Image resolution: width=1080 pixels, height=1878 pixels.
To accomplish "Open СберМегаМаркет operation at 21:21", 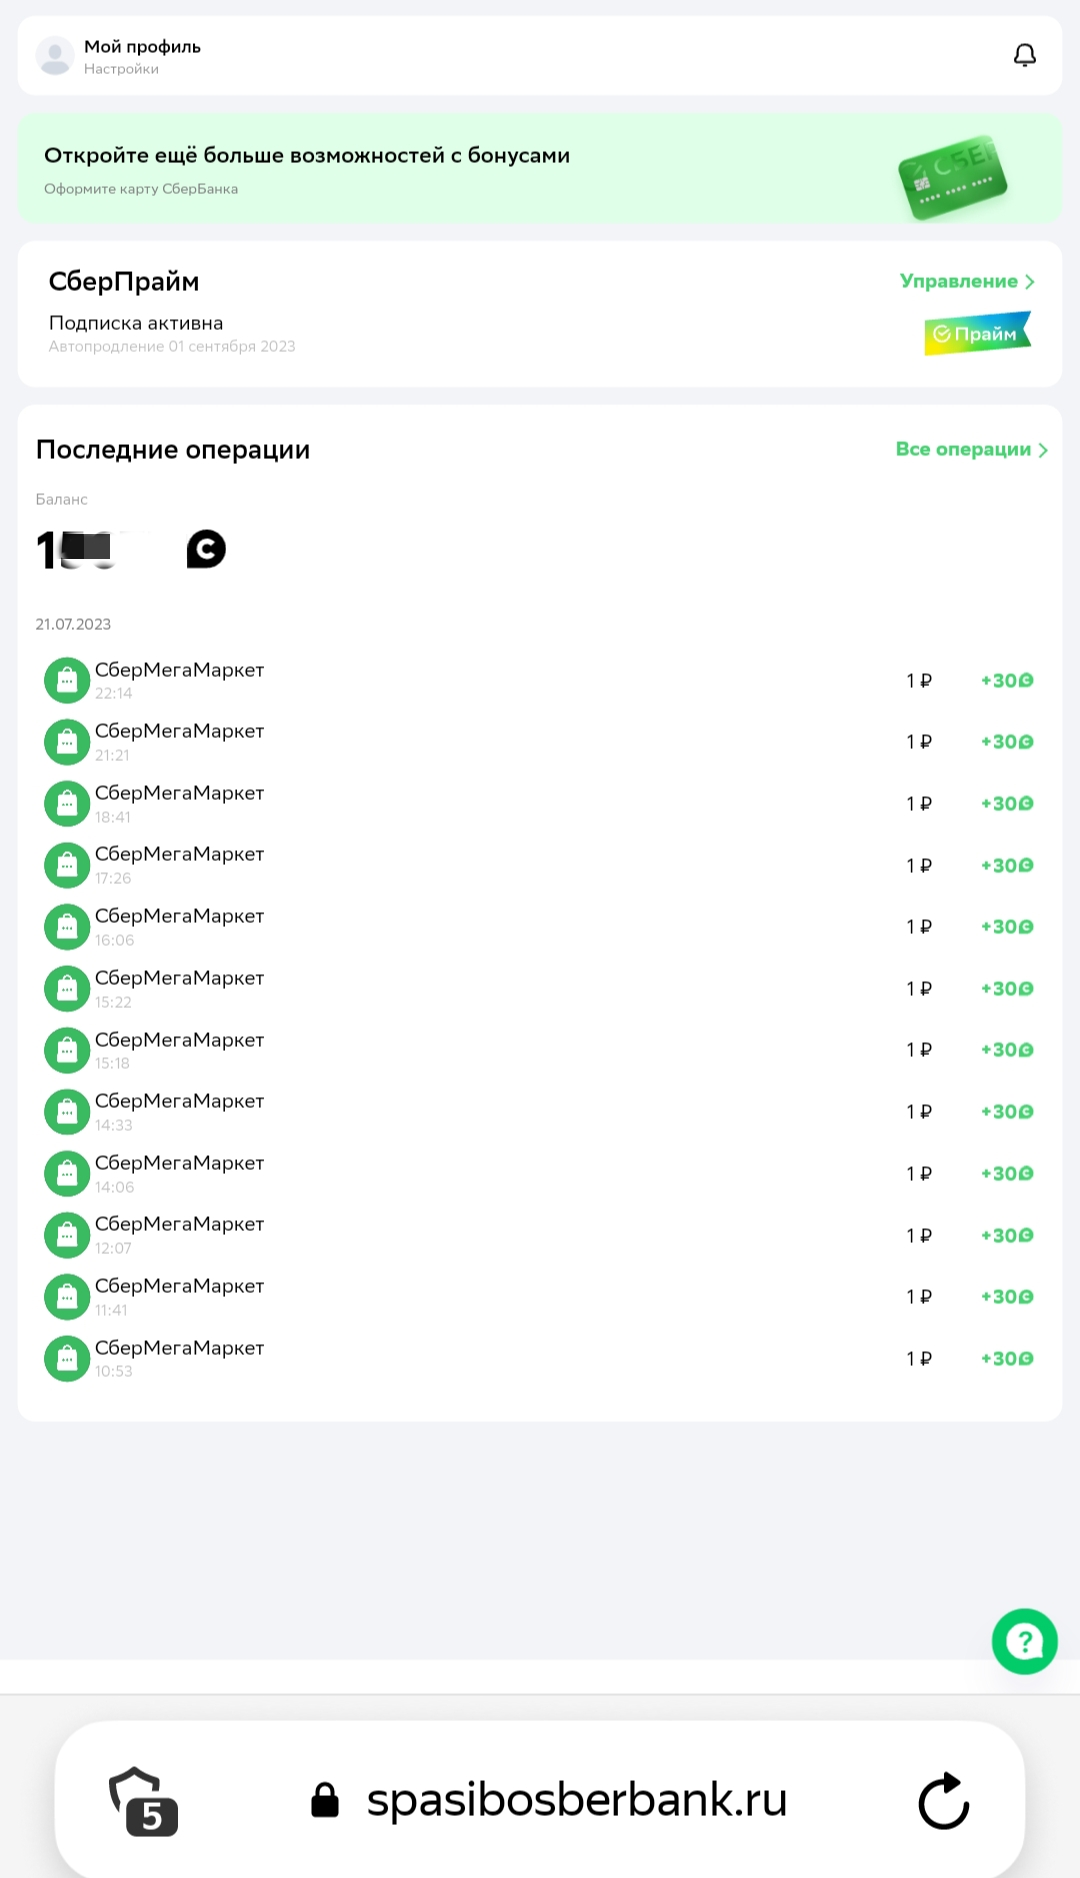I will [540, 742].
